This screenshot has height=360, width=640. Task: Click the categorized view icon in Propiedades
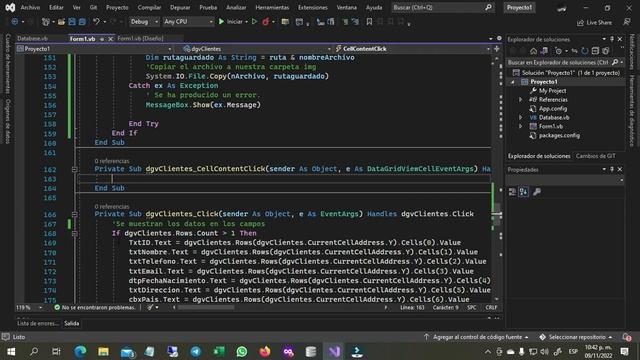[512, 191]
